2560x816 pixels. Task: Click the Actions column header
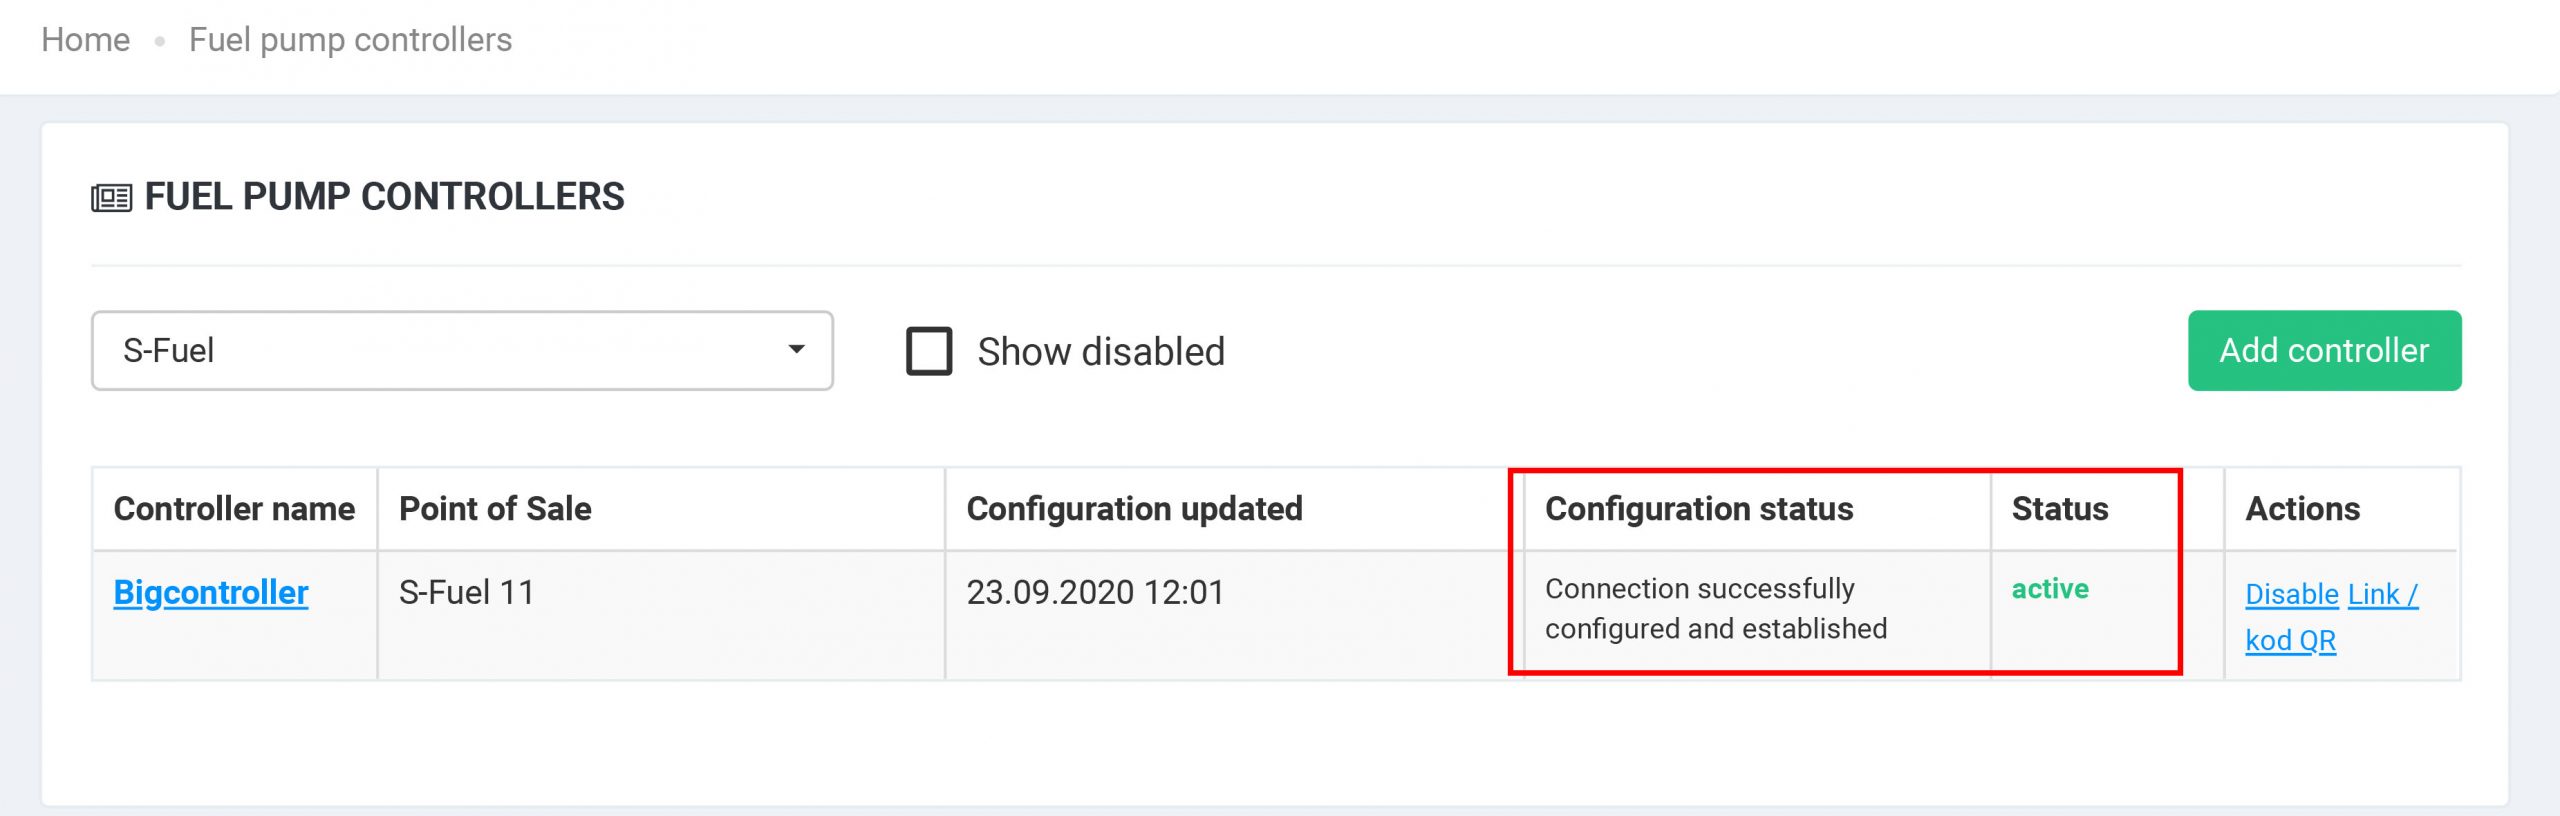(x=2302, y=509)
